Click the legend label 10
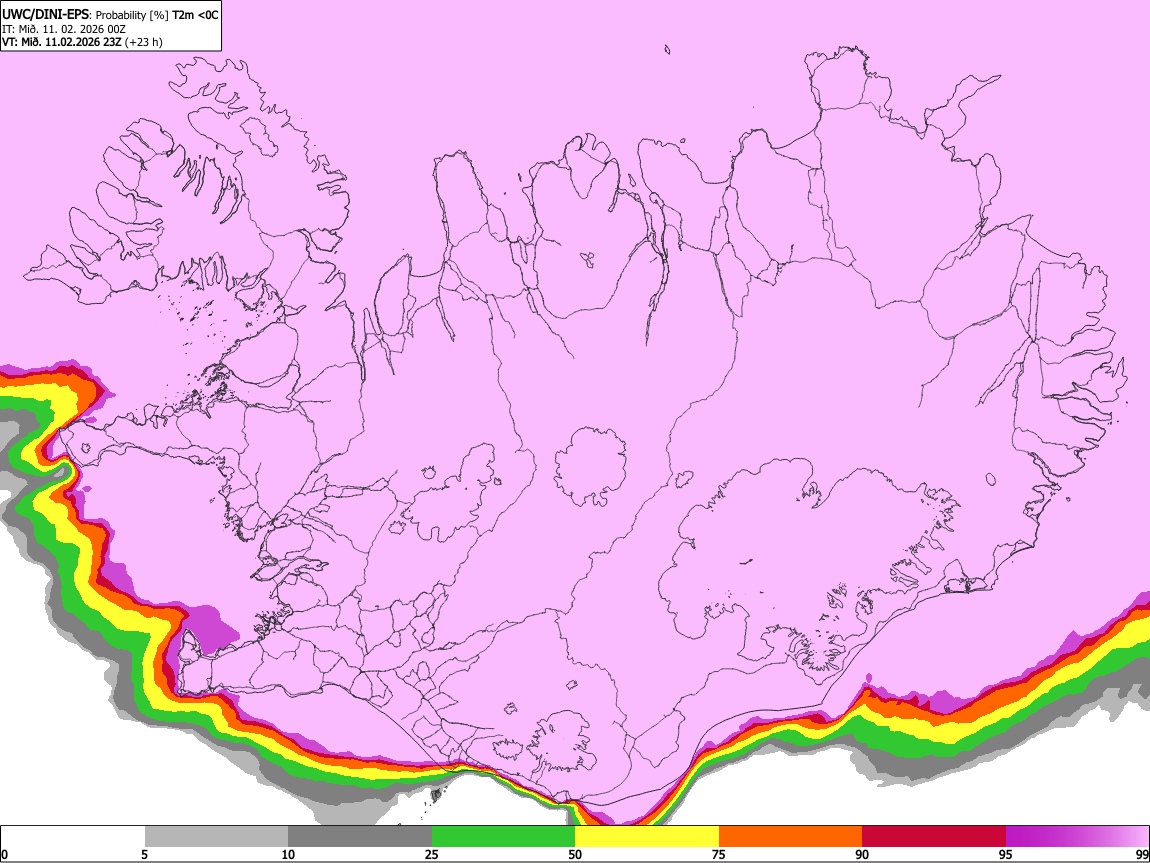 click(x=288, y=854)
